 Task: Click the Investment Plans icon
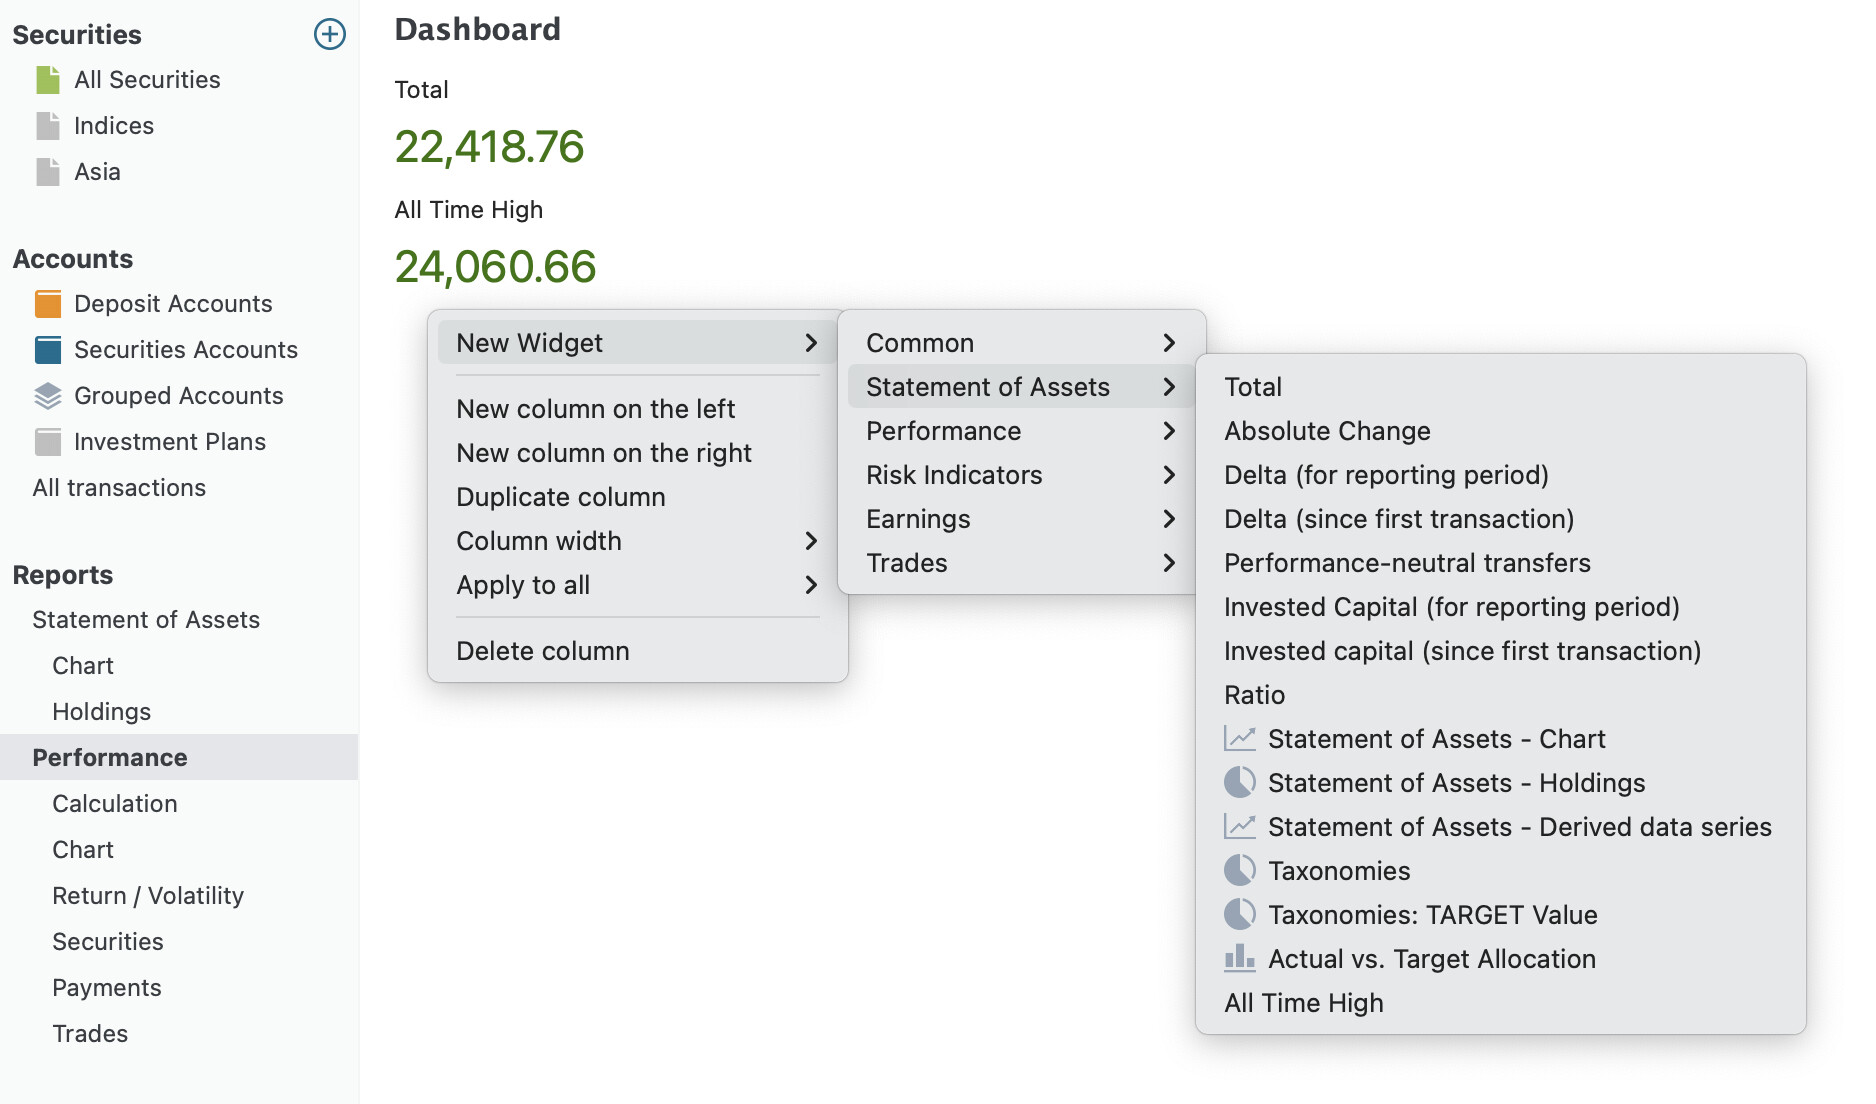(x=48, y=442)
